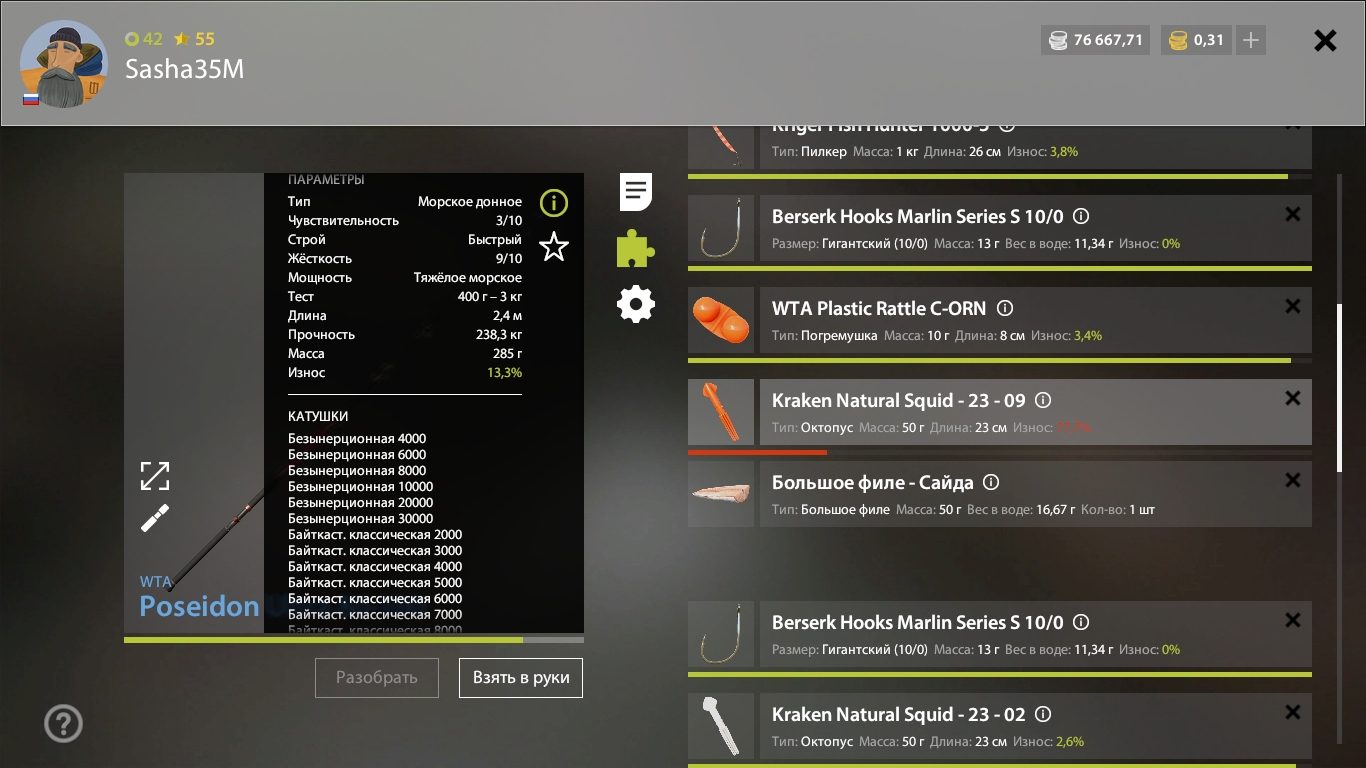This screenshot has width=1366, height=768.
Task: Open the description notes tab
Action: point(636,191)
